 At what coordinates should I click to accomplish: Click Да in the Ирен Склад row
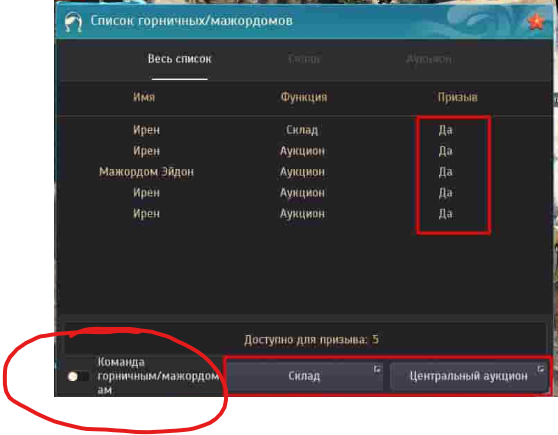pos(446,130)
